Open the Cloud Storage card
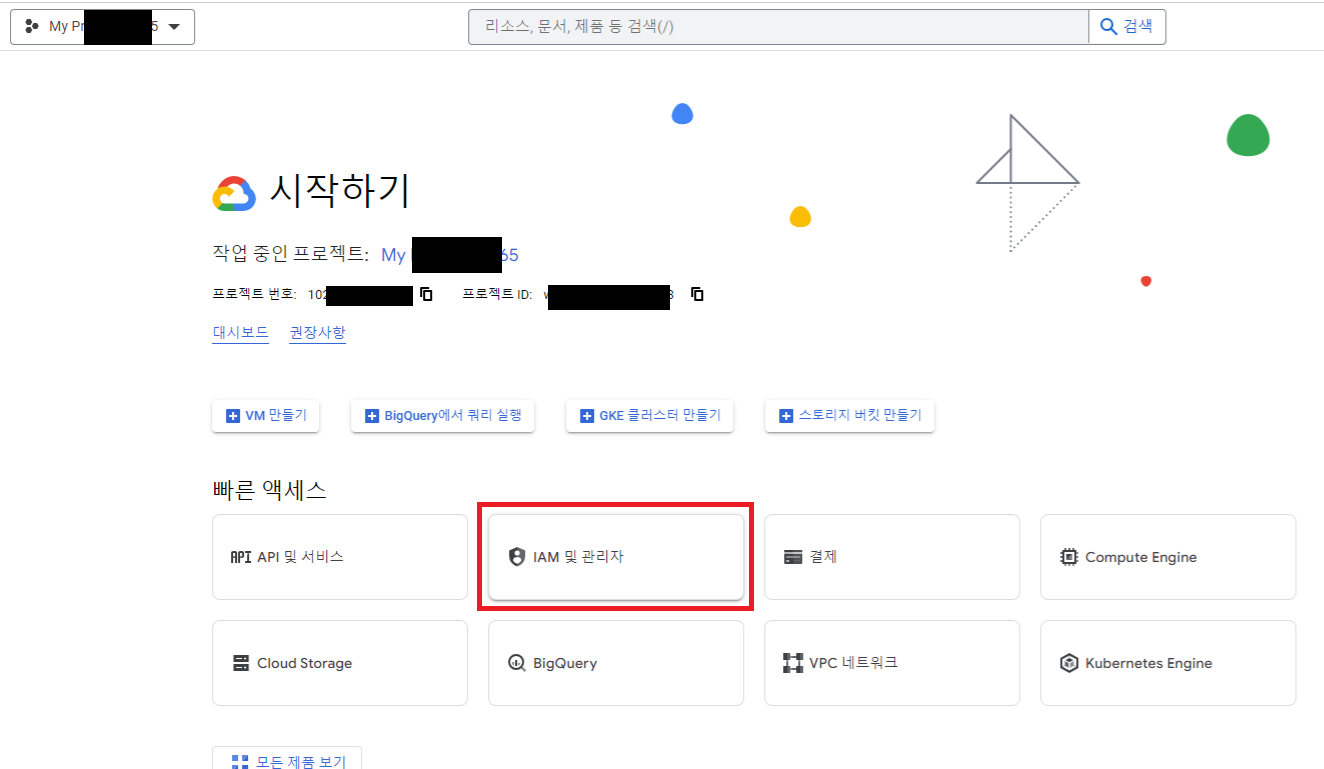The width and height of the screenshot is (1324, 769). pyautogui.click(x=340, y=663)
